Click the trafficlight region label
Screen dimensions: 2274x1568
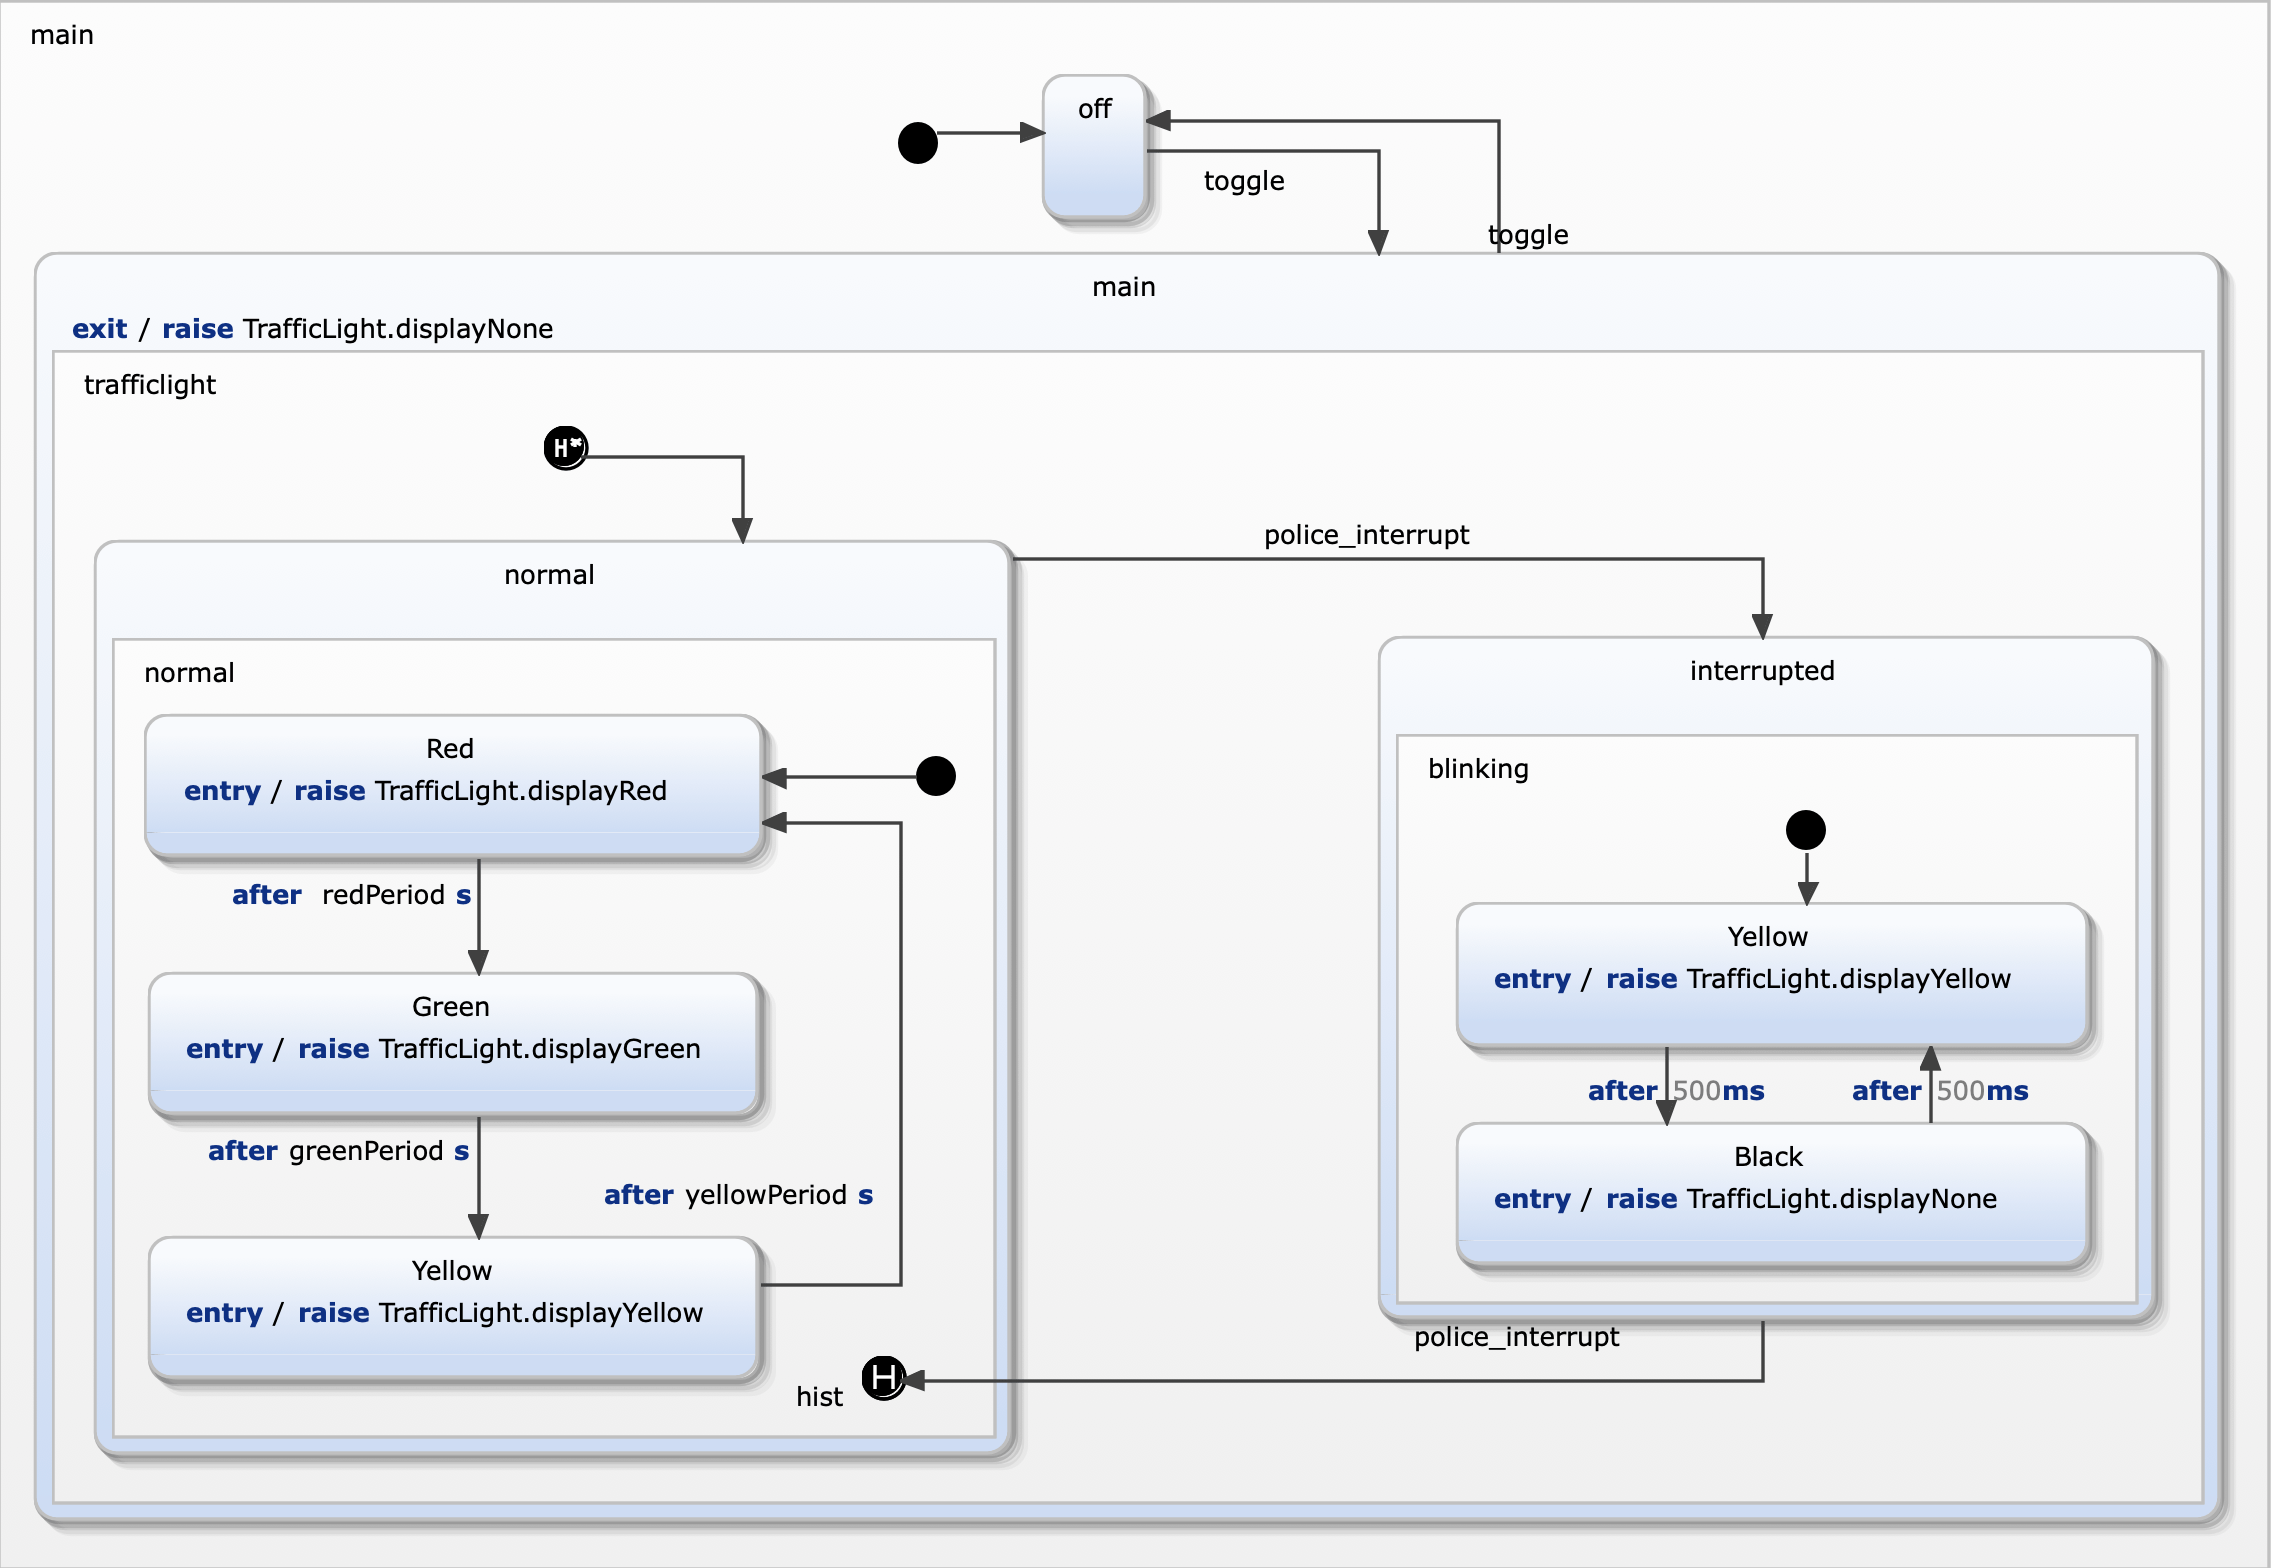150,385
